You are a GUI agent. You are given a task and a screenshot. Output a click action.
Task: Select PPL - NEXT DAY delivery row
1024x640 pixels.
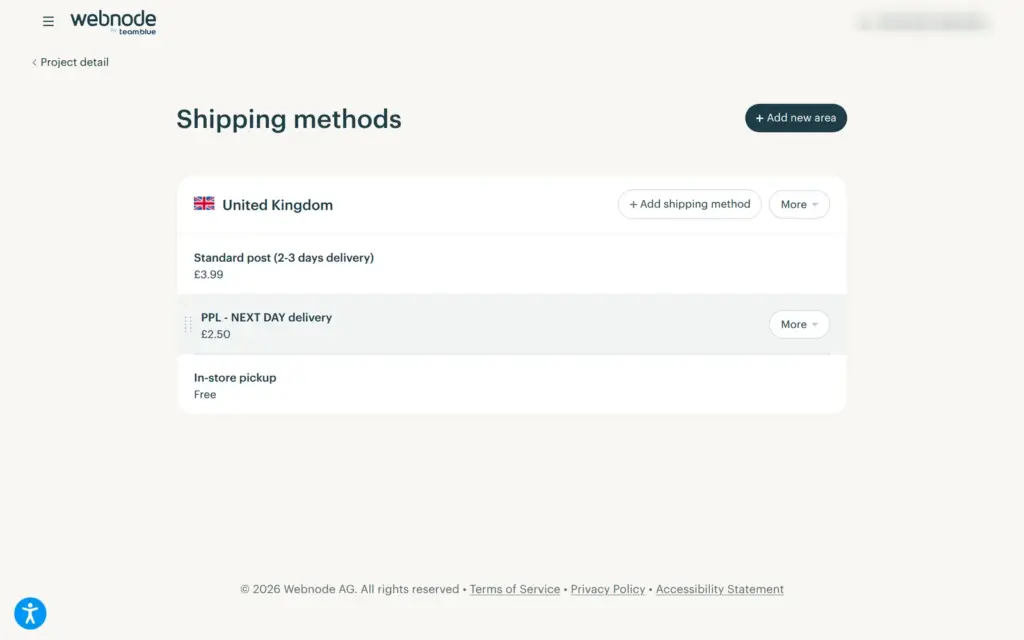pyautogui.click(x=511, y=325)
